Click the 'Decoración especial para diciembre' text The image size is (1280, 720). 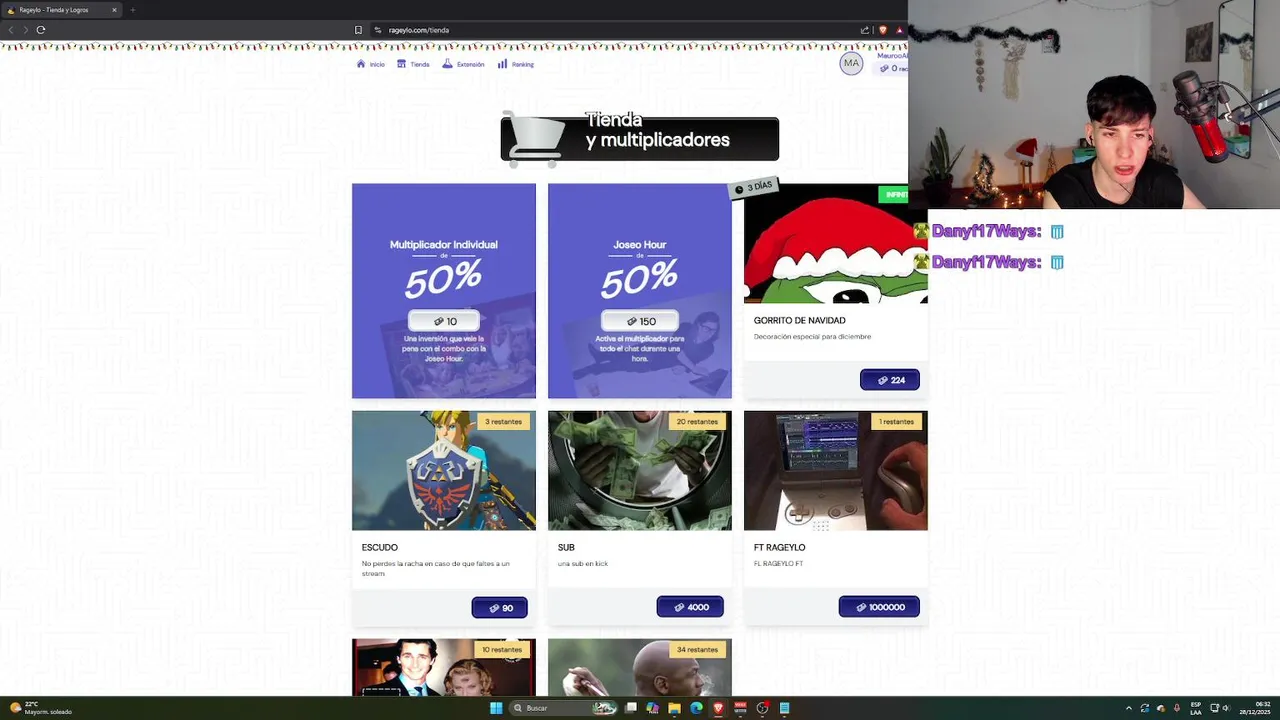point(812,337)
